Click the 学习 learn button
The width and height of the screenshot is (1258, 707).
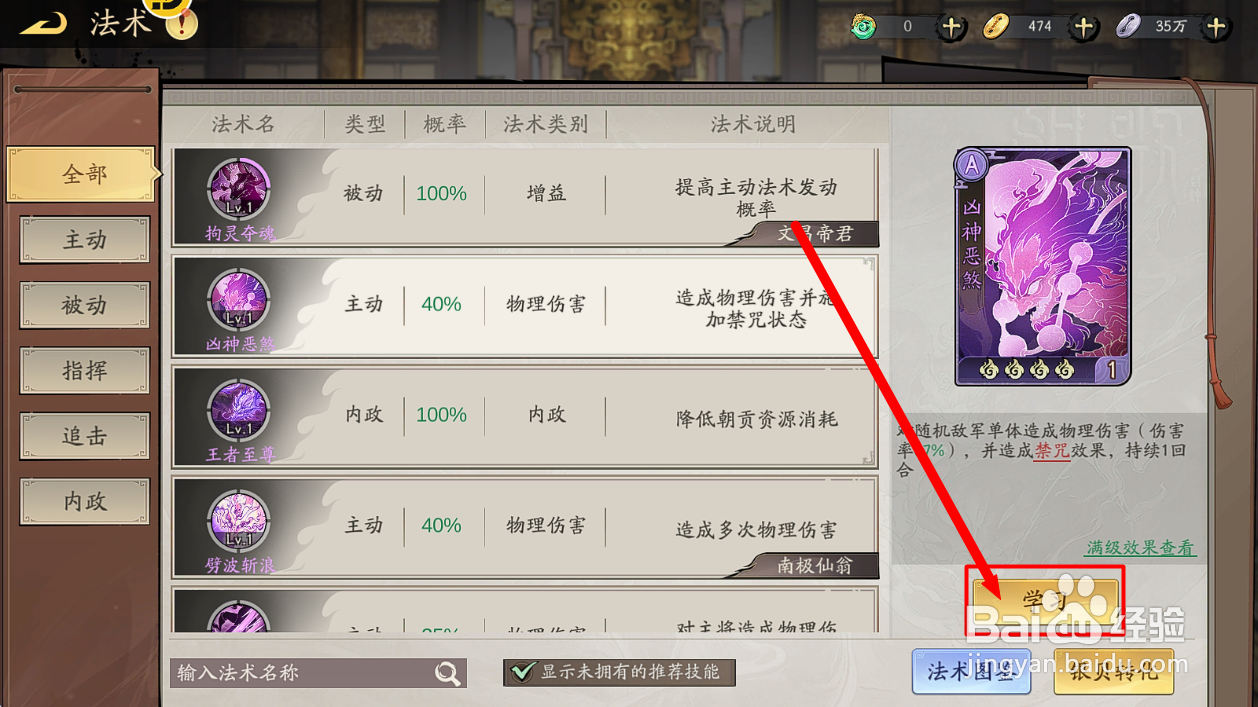click(1045, 600)
